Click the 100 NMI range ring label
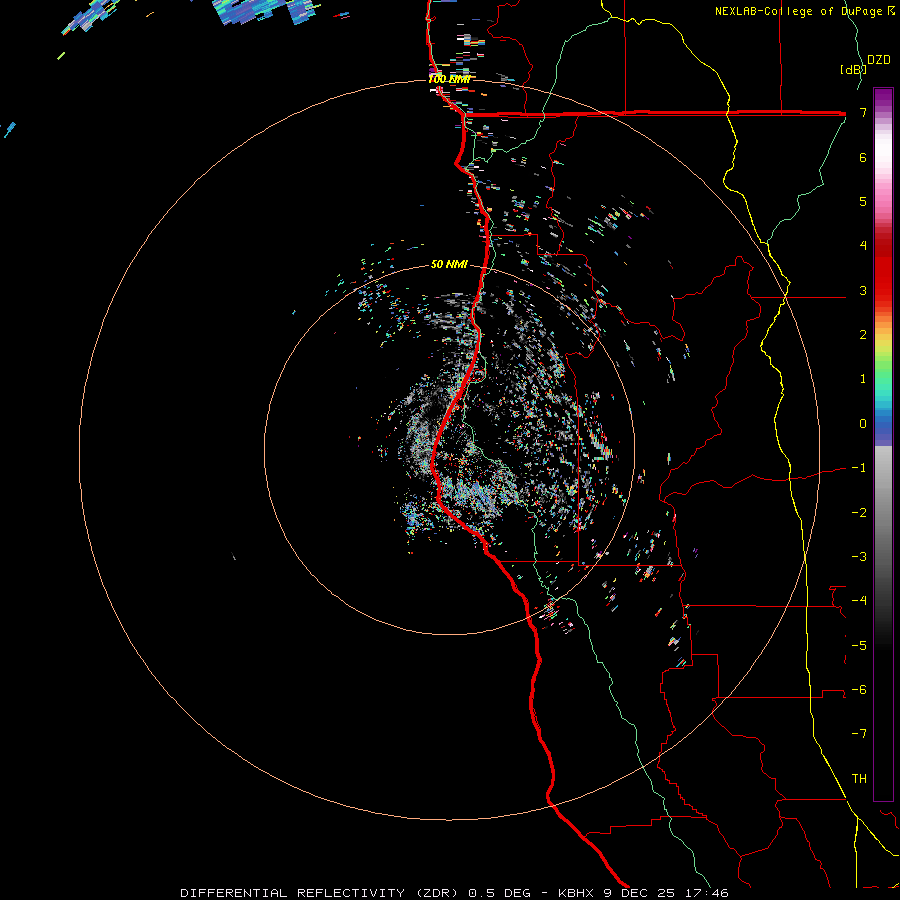The width and height of the screenshot is (900, 900). (449, 79)
